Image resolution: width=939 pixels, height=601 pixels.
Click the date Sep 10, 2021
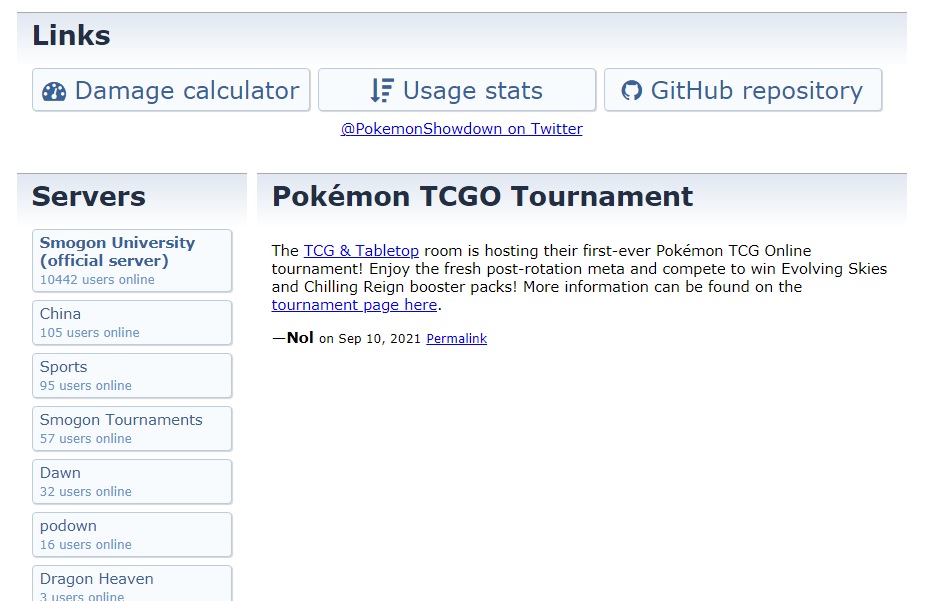[x=380, y=339]
